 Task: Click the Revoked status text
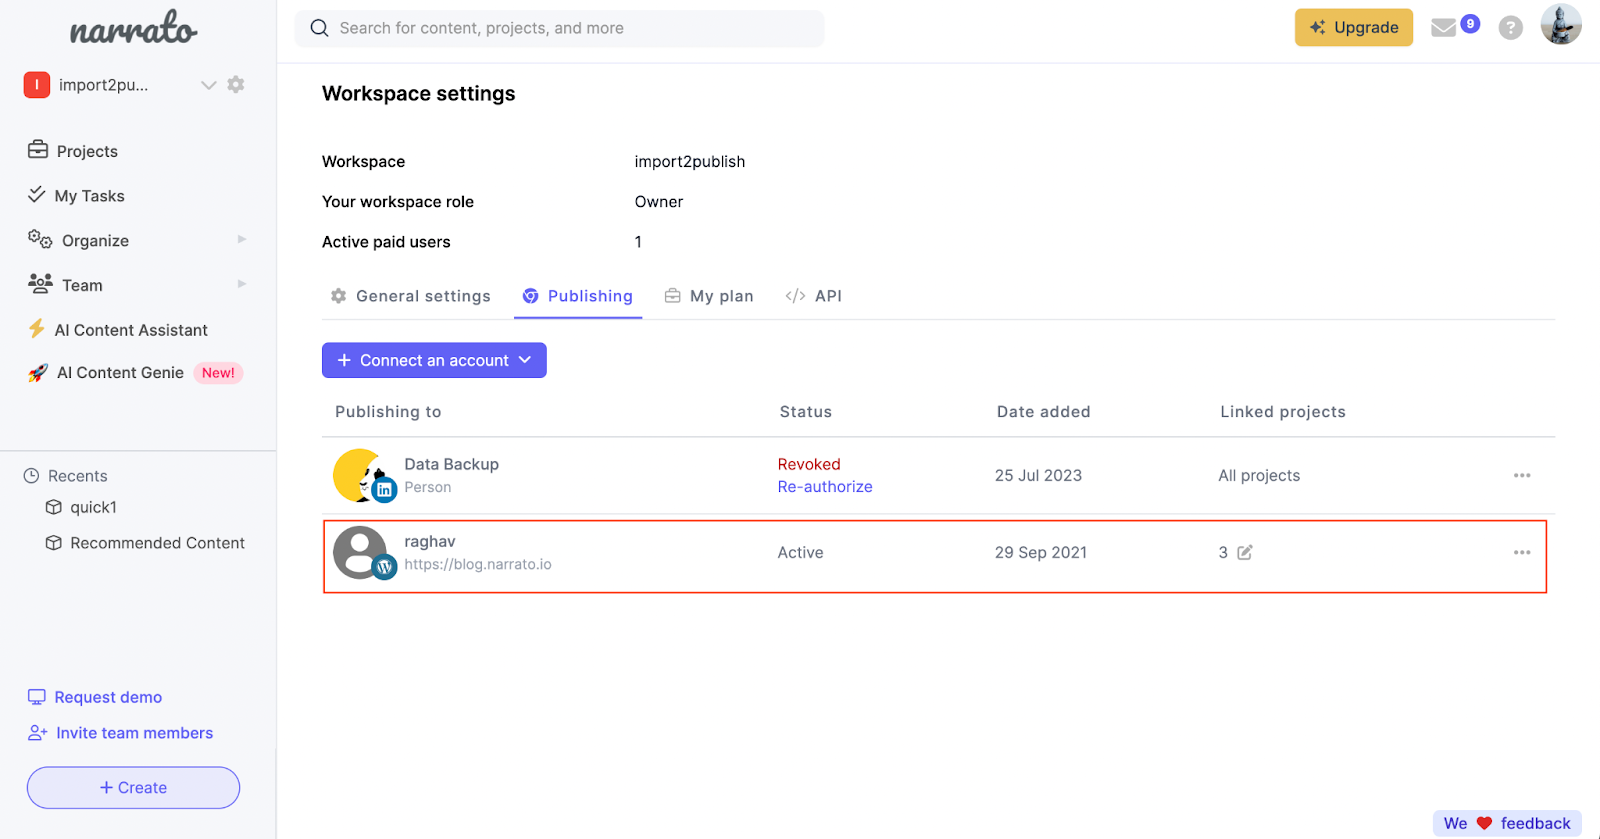point(809,464)
